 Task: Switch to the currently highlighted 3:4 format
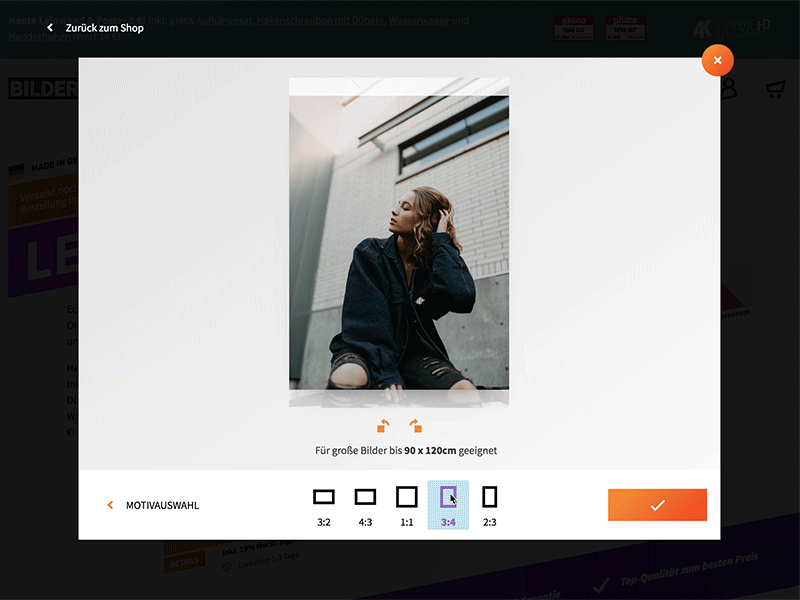click(x=448, y=496)
